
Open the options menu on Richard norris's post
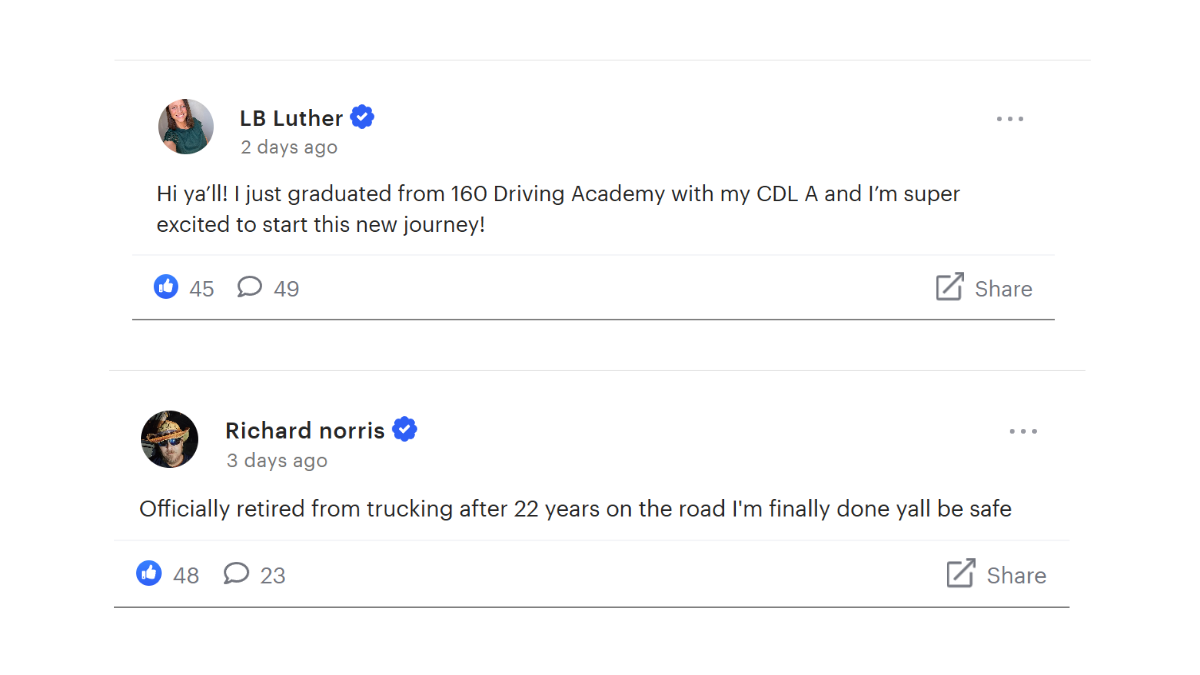(1023, 430)
